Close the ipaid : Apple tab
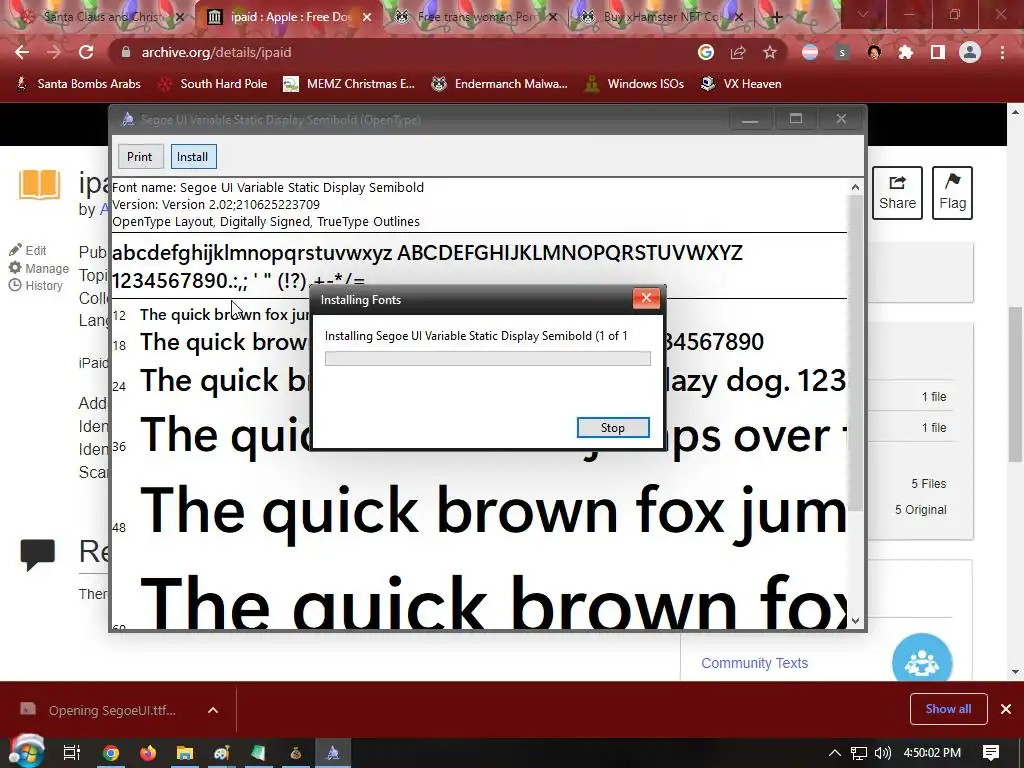 [x=367, y=17]
